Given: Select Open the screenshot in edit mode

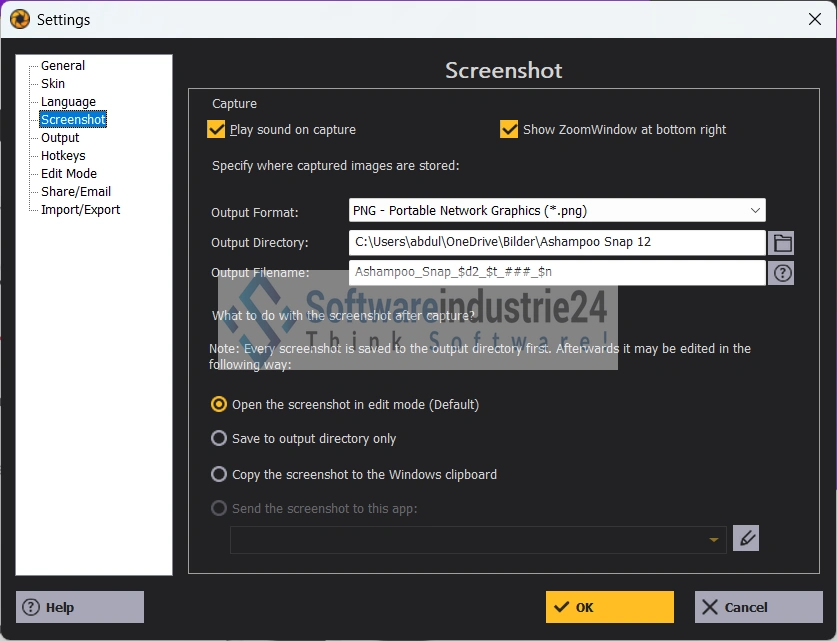Looking at the screenshot, I should [219, 405].
